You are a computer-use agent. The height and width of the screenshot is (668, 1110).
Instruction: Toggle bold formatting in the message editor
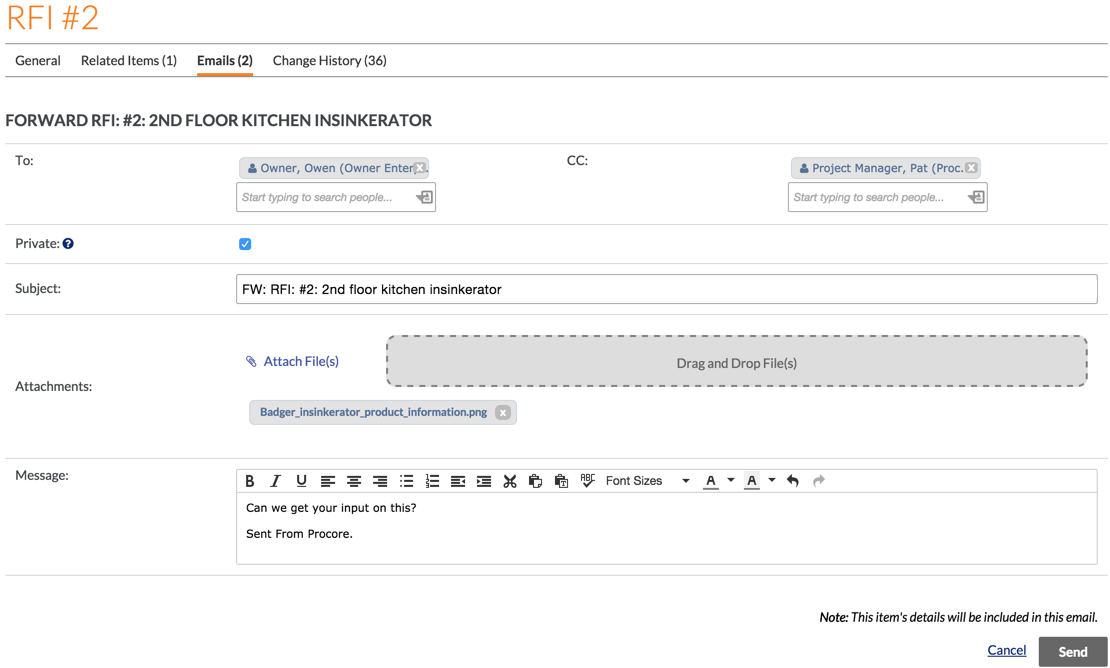click(x=250, y=481)
